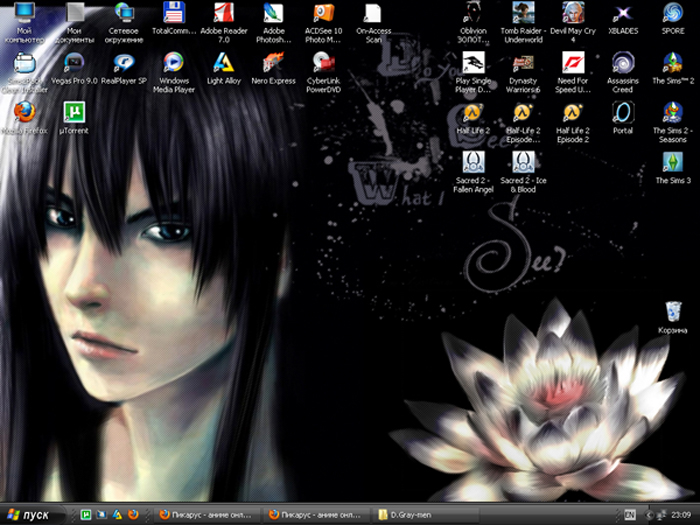Image resolution: width=700 pixels, height=525 pixels.
Task: Click µTorrent icon in Quick Launch bar
Action: 86,515
